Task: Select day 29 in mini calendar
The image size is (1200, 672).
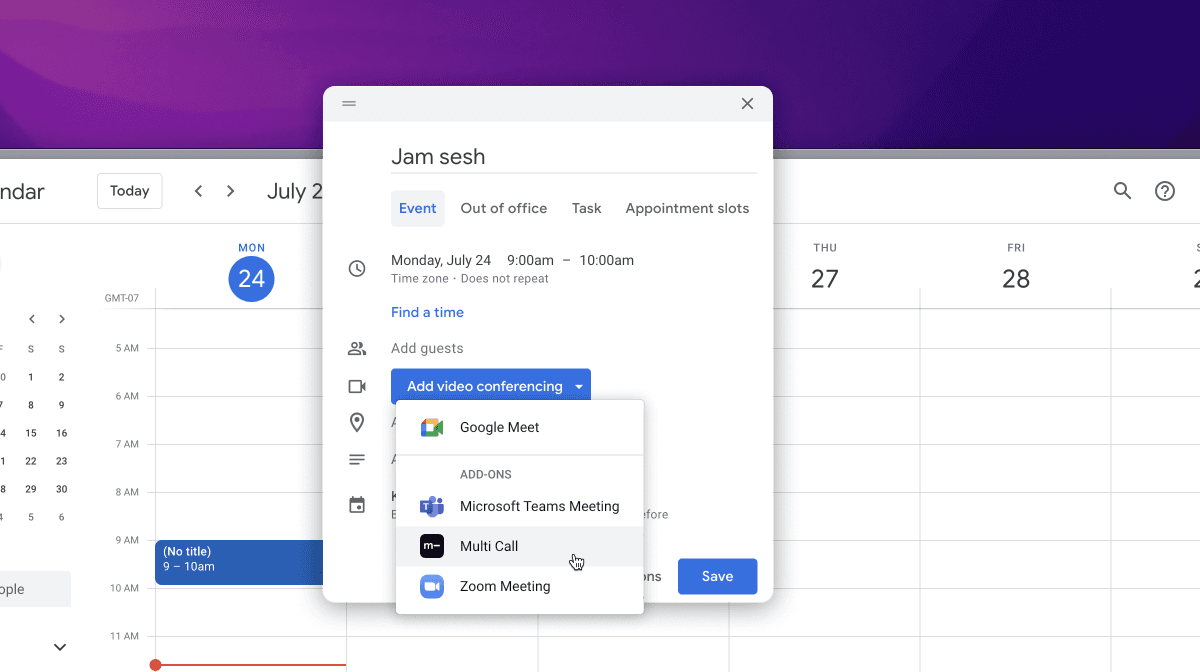Action: point(31,489)
